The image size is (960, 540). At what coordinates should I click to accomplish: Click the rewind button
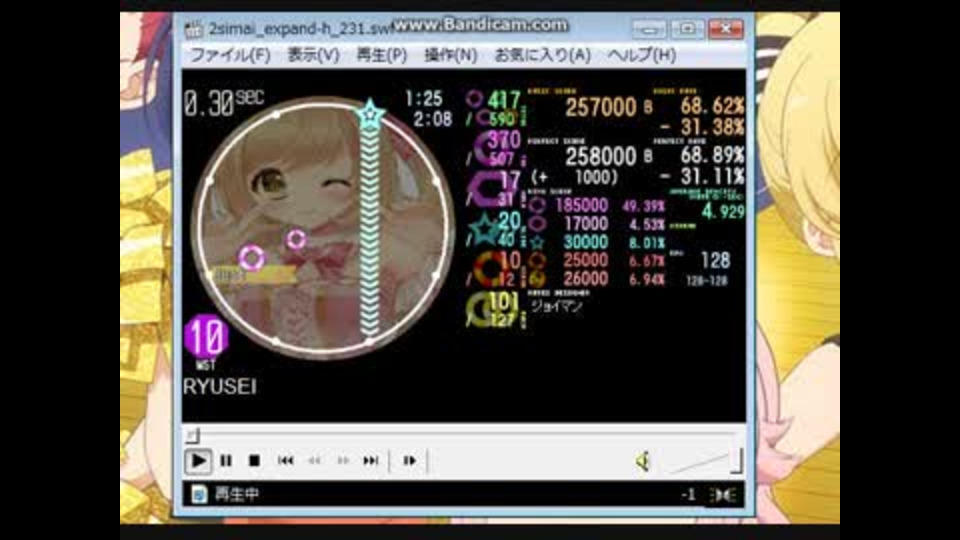tap(314, 460)
